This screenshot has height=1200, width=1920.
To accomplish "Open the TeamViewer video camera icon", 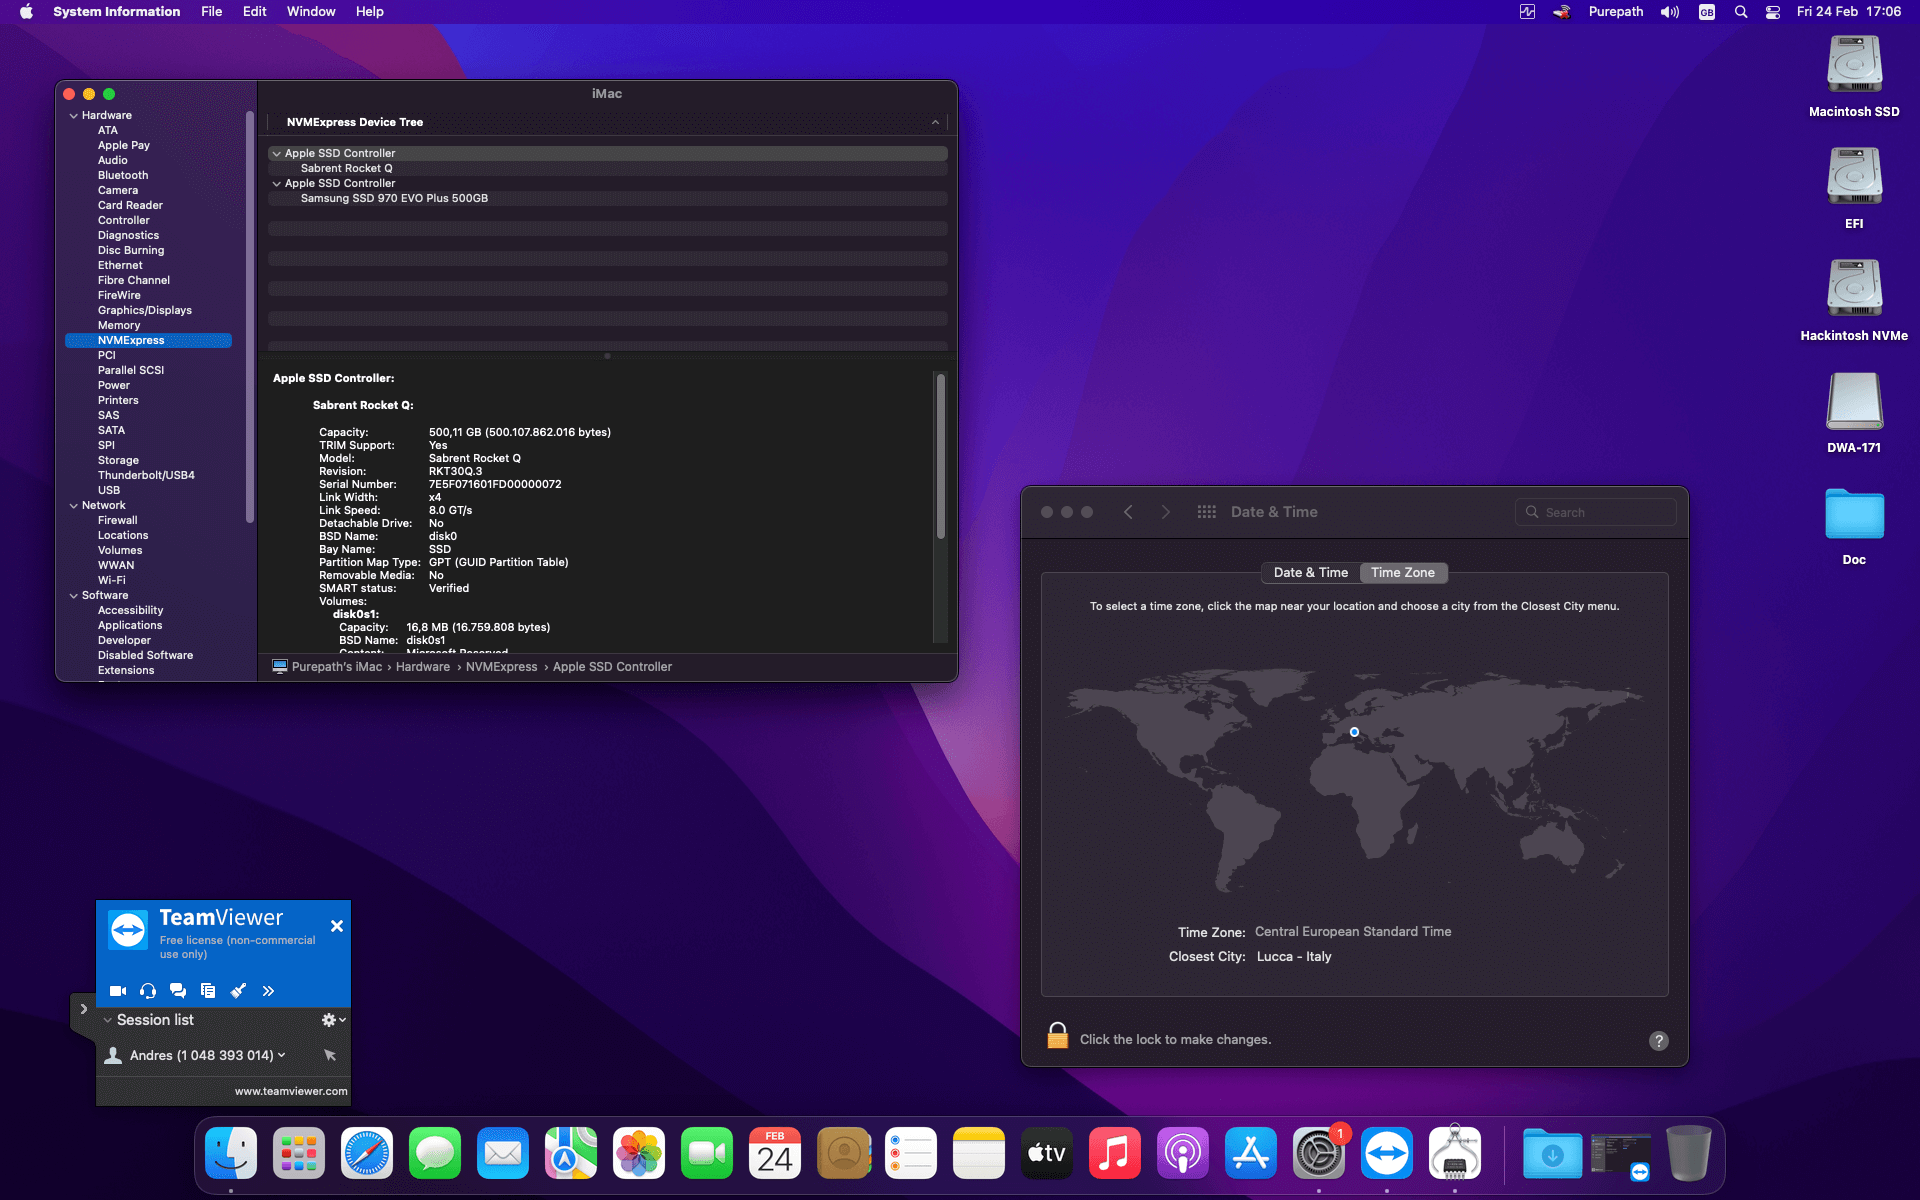I will [x=117, y=991].
